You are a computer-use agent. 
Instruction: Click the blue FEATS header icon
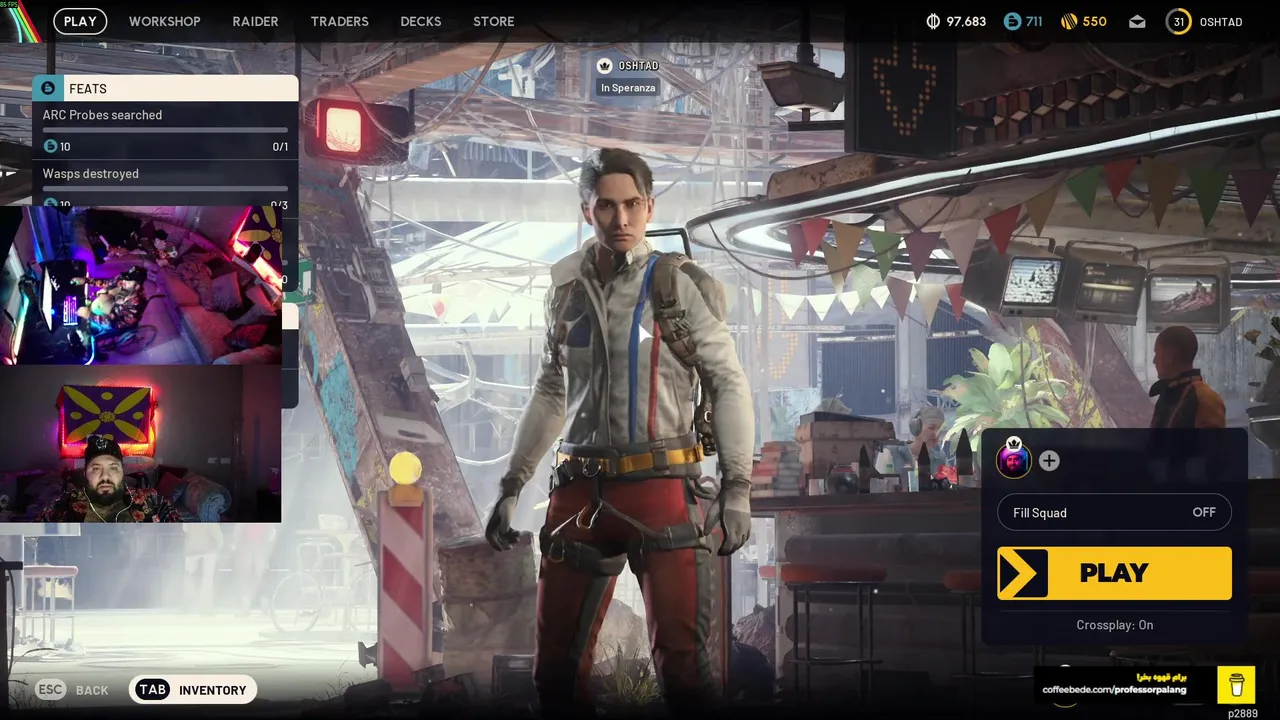(48, 88)
